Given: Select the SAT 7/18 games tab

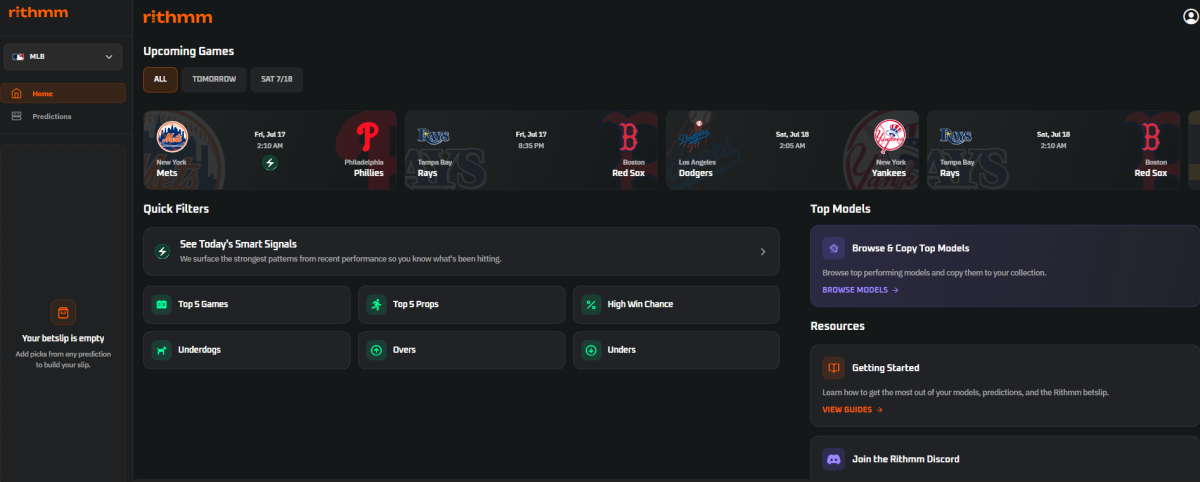Looking at the screenshot, I should 276,80.
